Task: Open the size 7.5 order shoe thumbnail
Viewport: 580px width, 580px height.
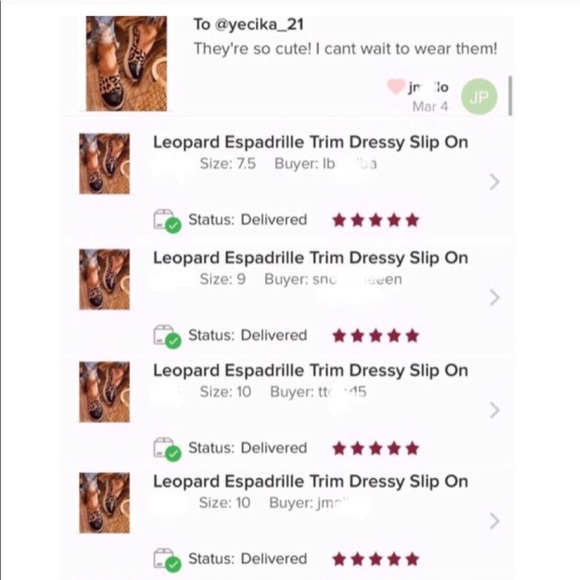Action: 105,163
